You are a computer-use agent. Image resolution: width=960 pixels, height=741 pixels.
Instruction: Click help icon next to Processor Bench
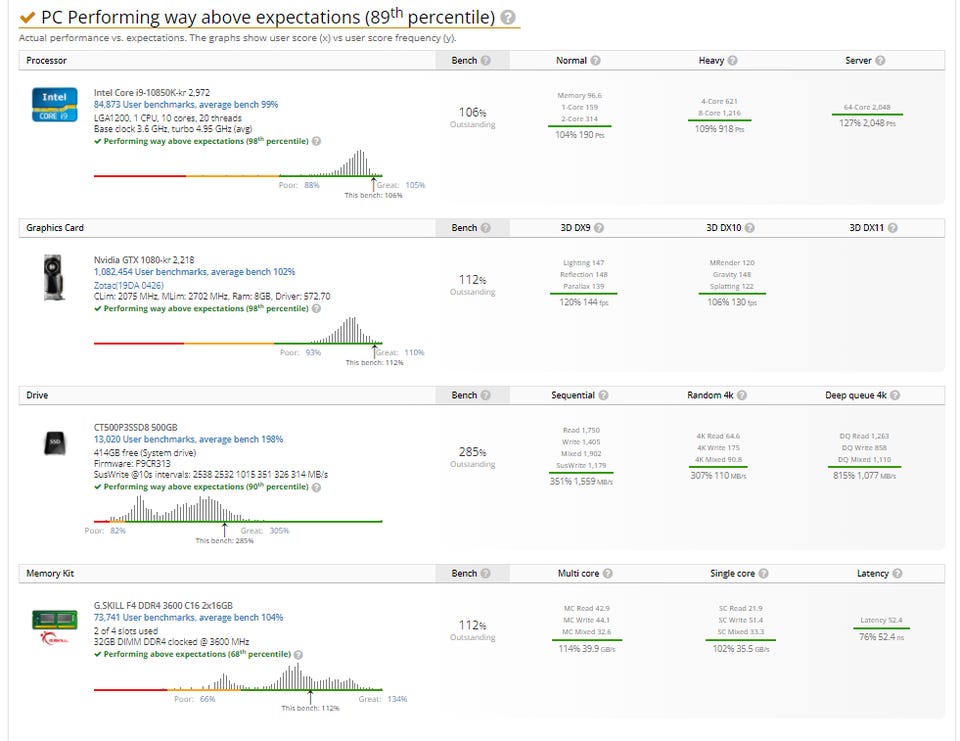485,61
